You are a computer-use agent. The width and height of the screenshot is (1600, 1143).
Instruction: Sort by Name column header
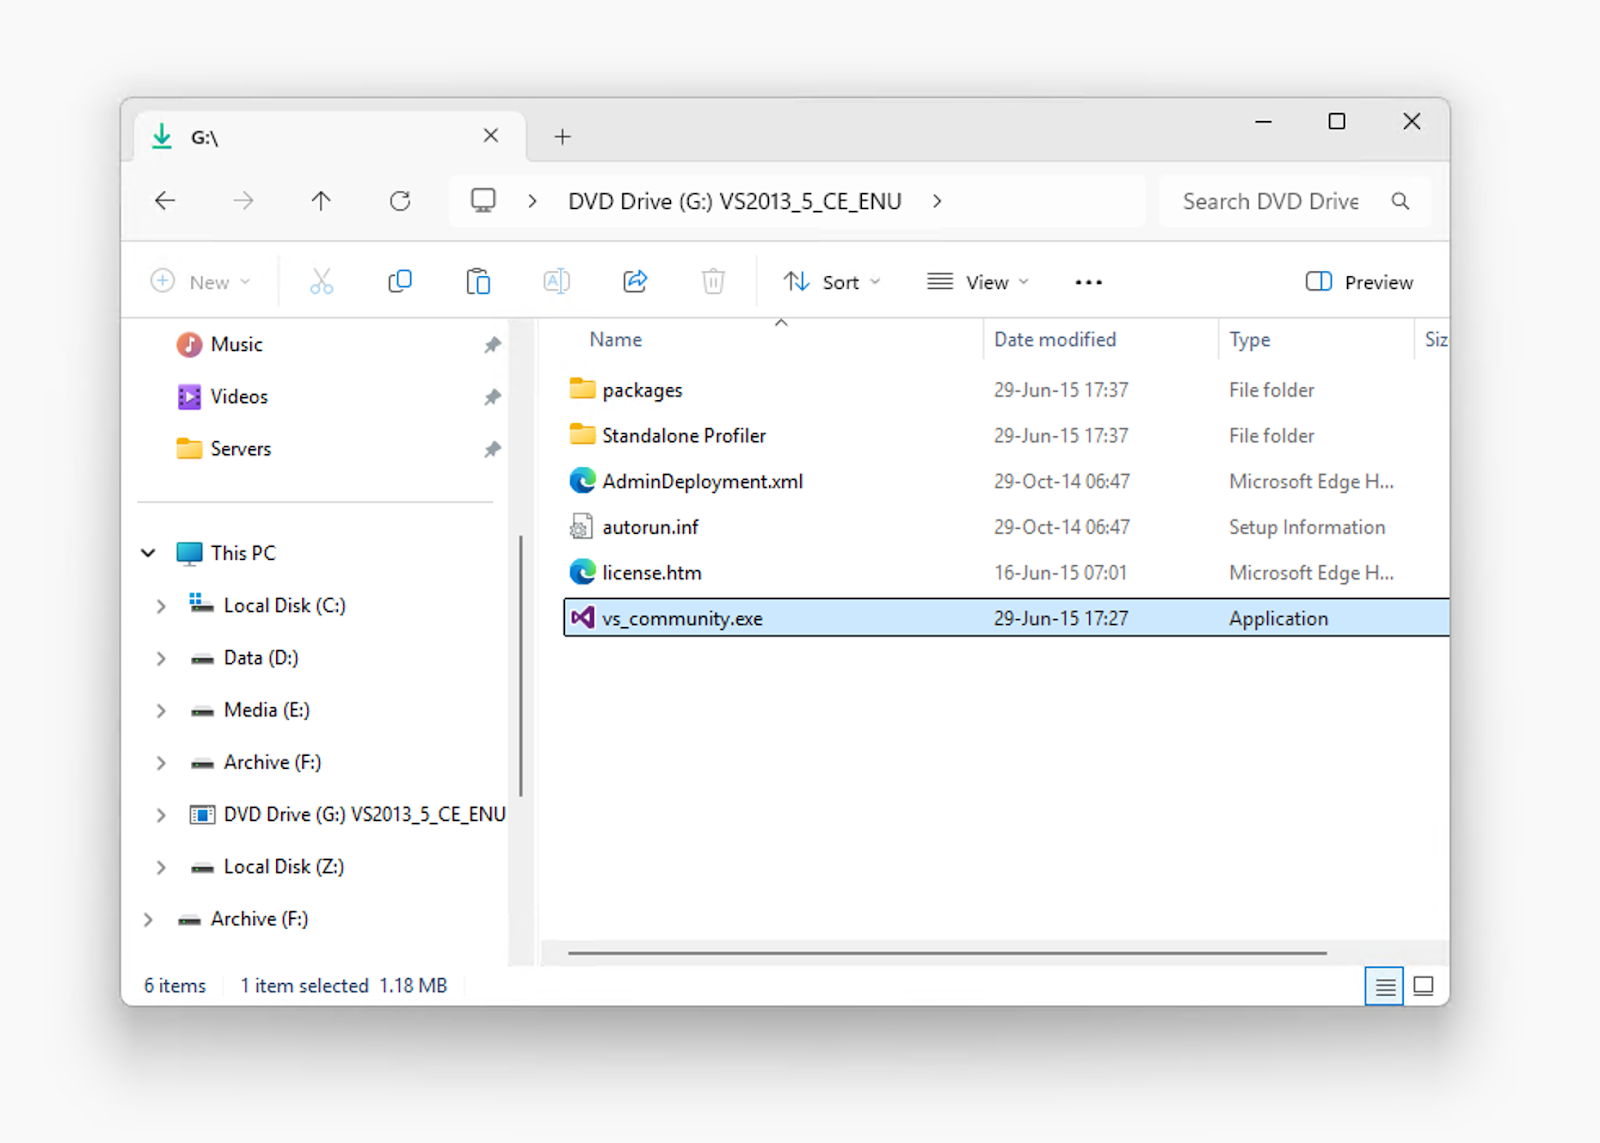(615, 340)
